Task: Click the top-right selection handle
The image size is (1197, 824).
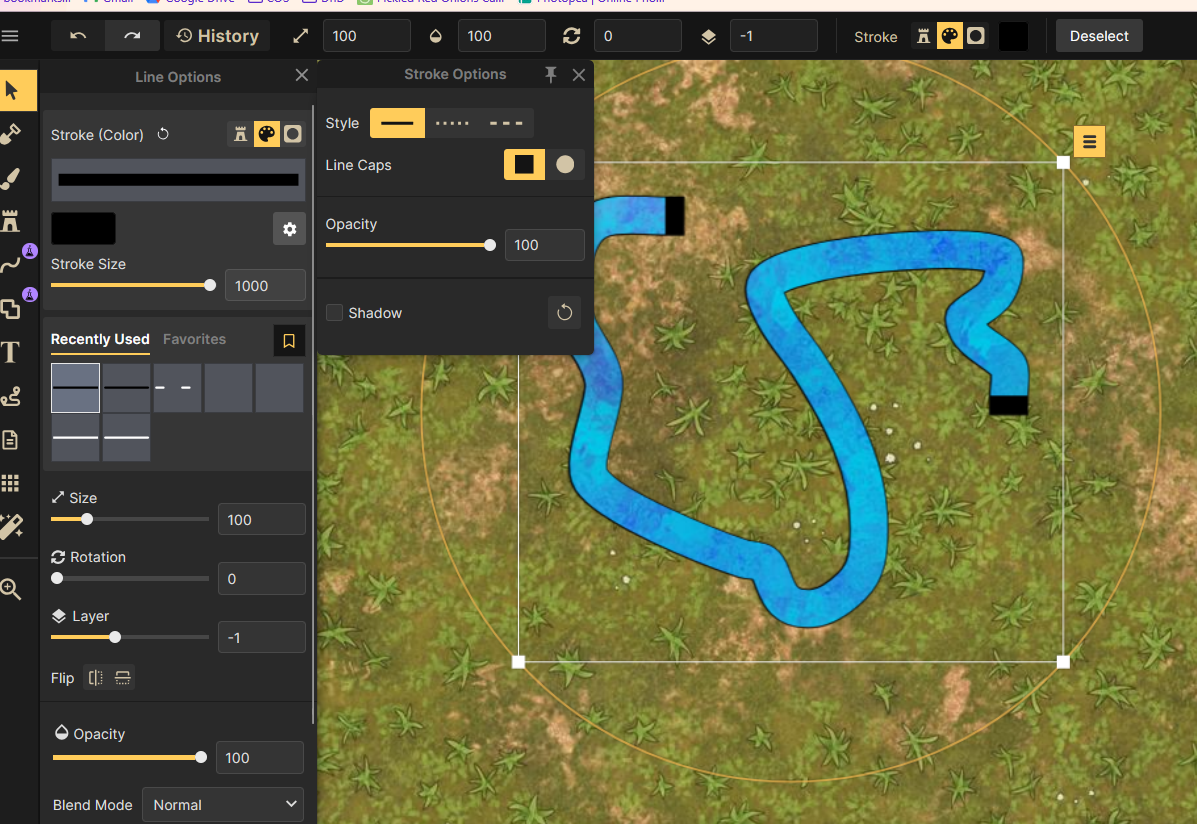Action: (1063, 162)
